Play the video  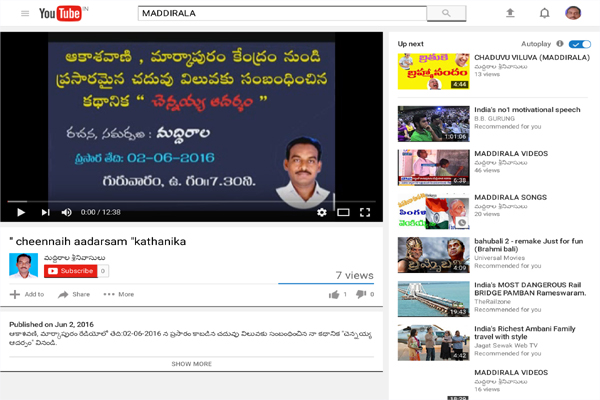(21, 212)
